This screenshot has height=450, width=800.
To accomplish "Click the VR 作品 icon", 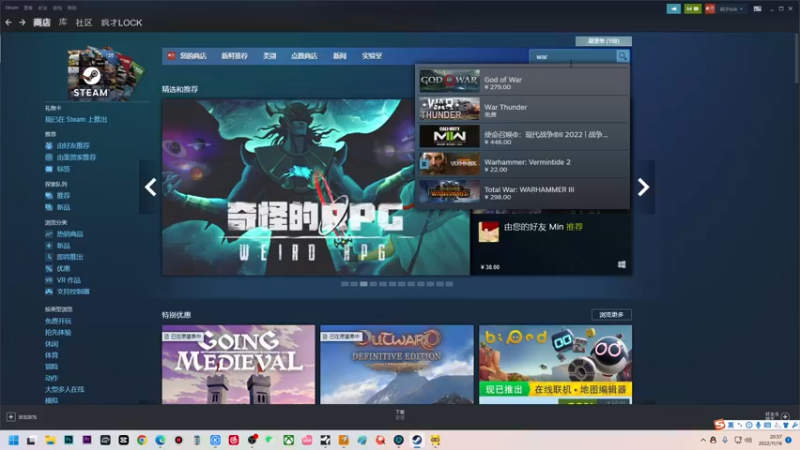I will 49,280.
